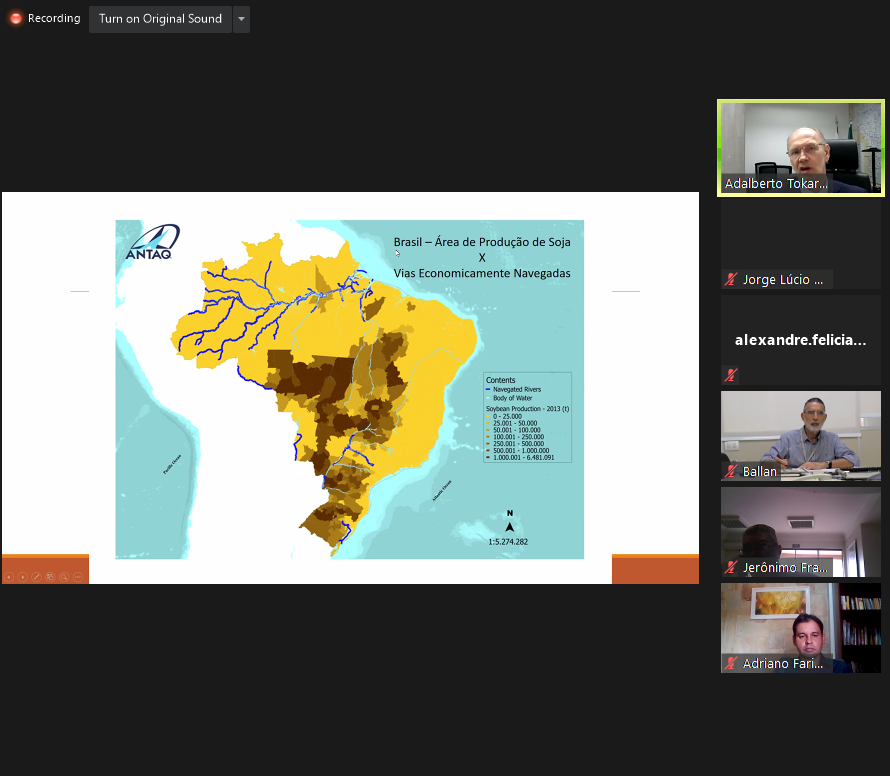Advance to next slide in slideshow controls
This screenshot has width=890, height=776.
[x=23, y=577]
